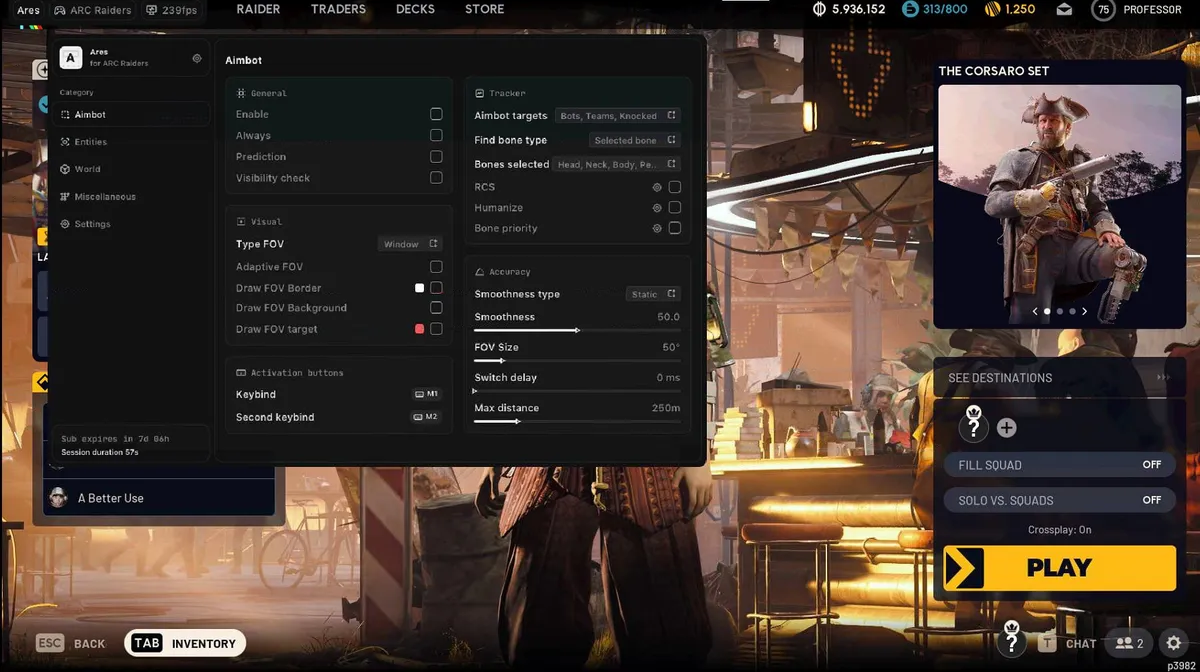The width and height of the screenshot is (1200, 672).
Task: Open the TRADERS tab
Action: 338,9
